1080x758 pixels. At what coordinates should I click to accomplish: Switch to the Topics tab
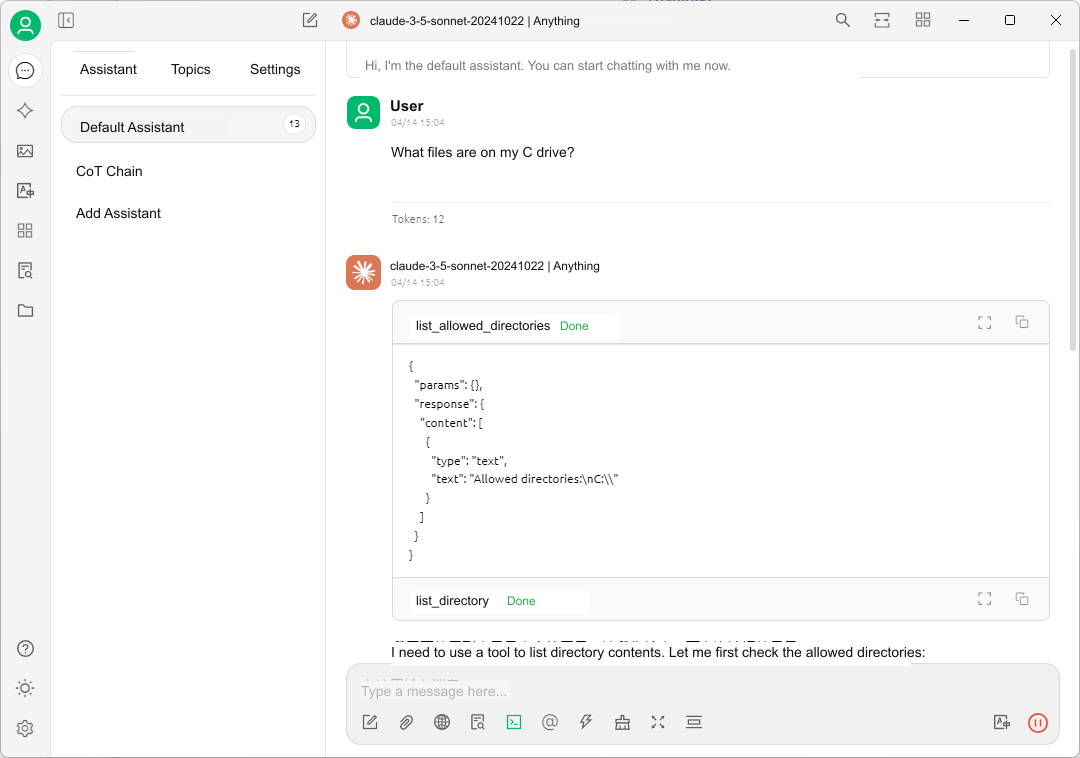tap(191, 70)
